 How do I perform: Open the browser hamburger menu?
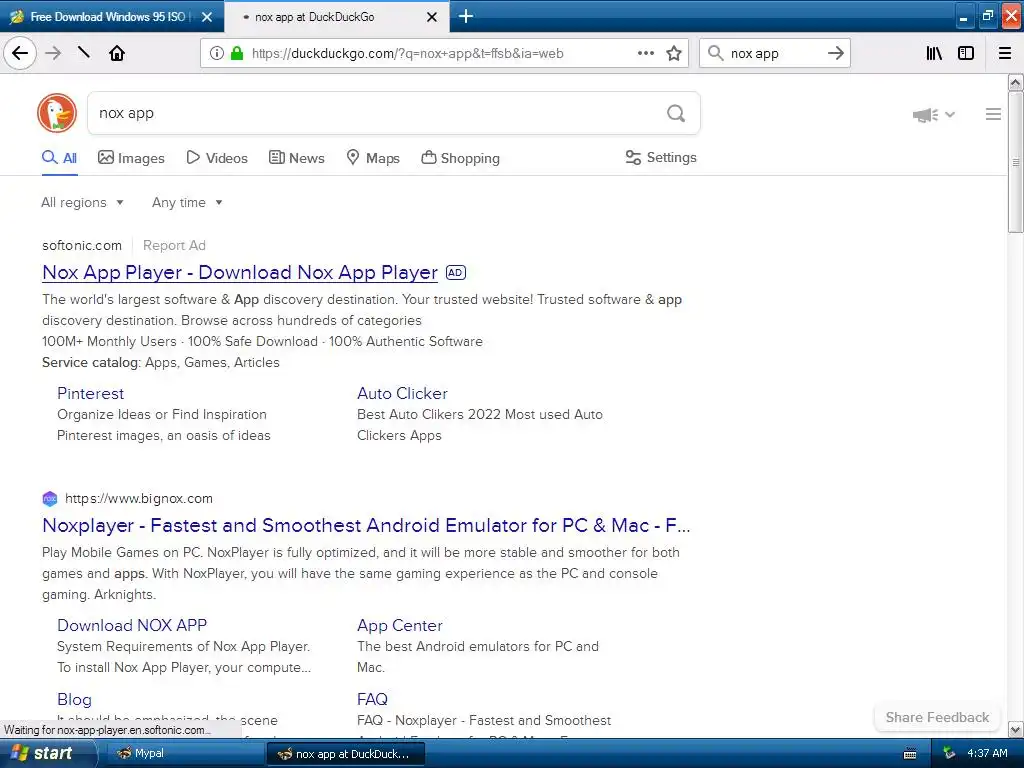1005,53
